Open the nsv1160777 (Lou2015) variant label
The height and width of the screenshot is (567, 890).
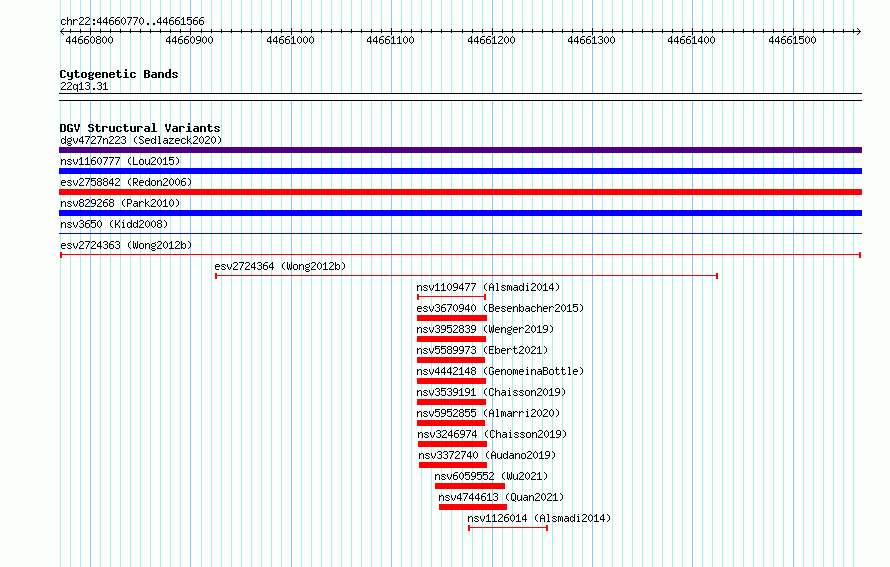[120, 161]
